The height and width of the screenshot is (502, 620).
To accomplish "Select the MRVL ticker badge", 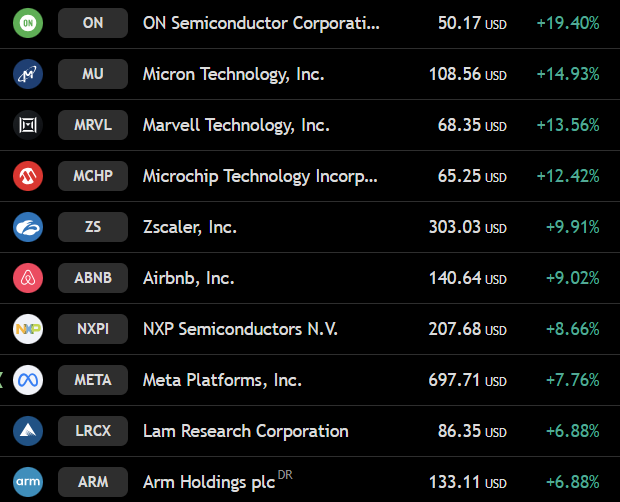I will click(x=93, y=125).
